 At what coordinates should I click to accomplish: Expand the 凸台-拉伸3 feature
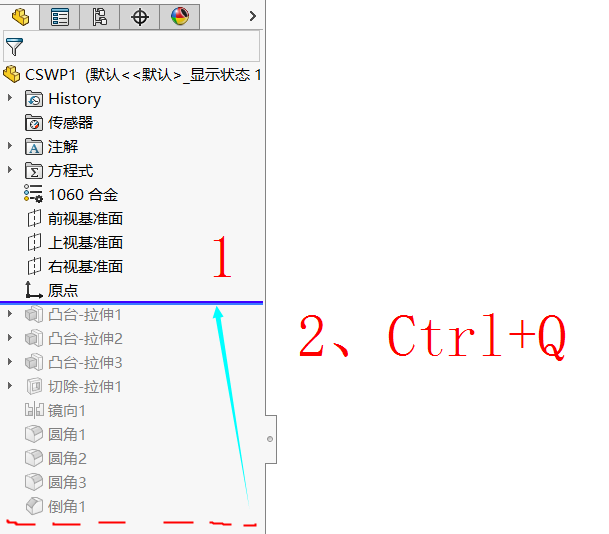pyautogui.click(x=10, y=362)
